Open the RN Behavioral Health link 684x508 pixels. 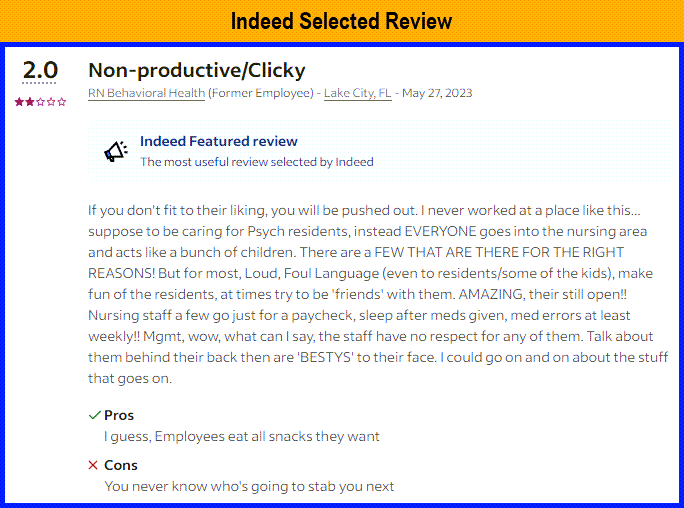[147, 93]
